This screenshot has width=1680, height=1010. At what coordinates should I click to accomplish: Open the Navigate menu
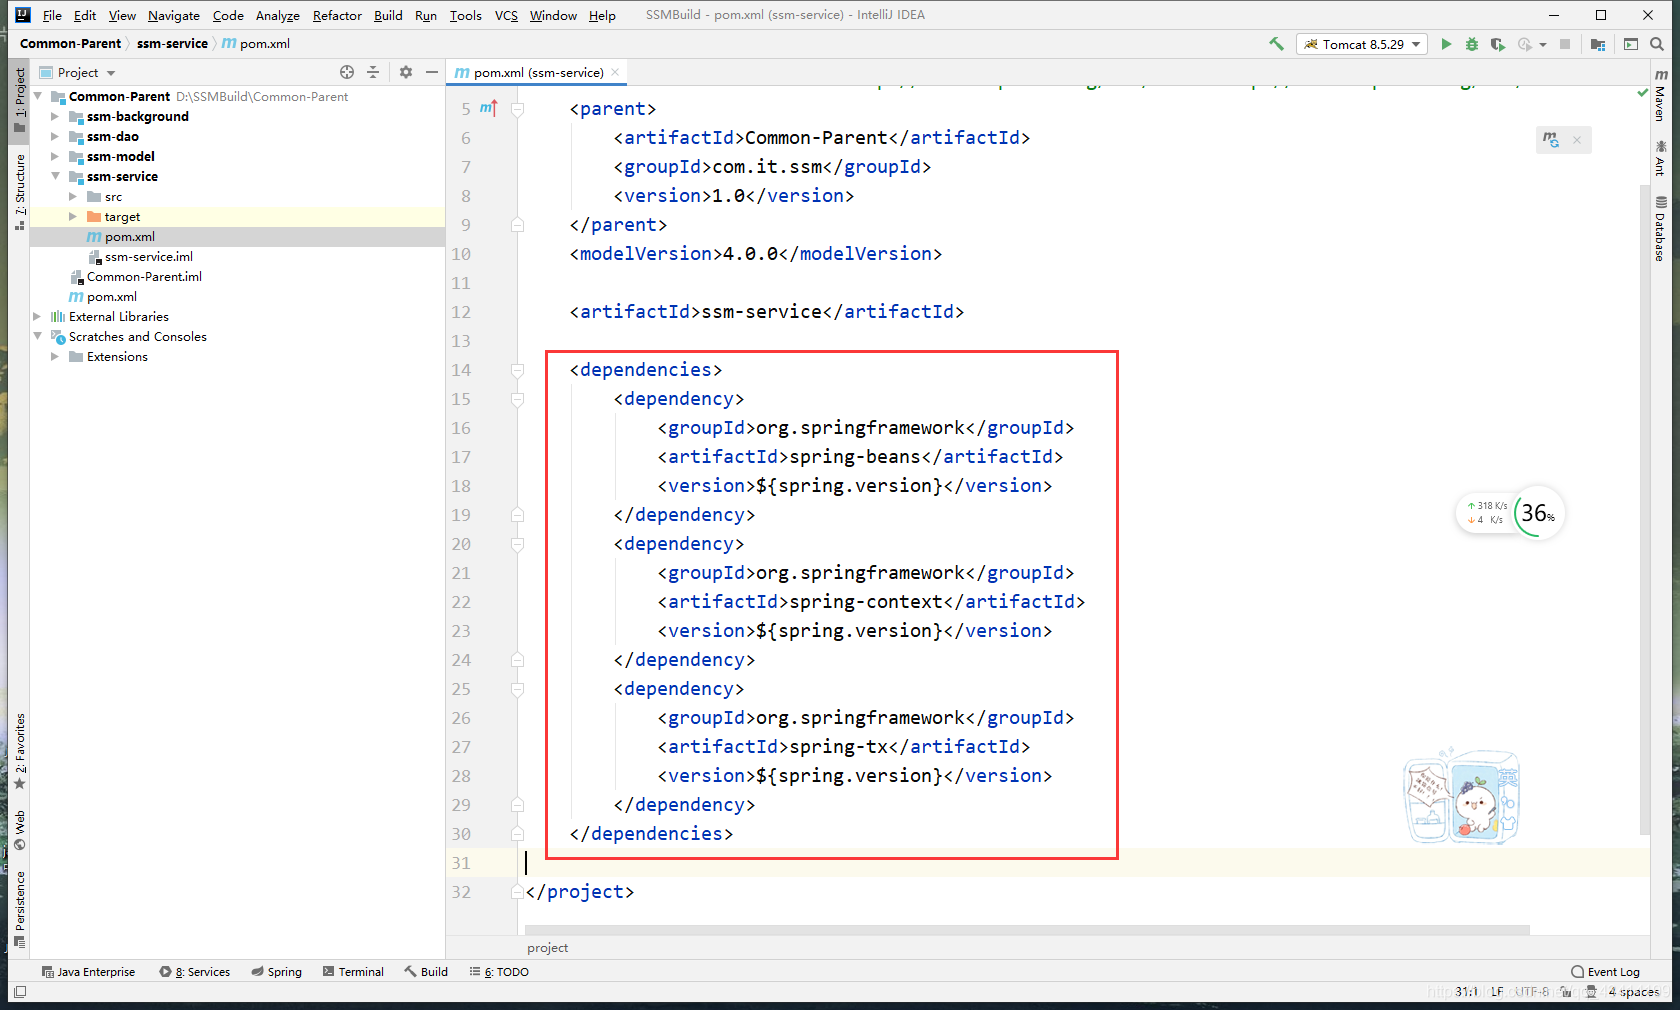(174, 15)
